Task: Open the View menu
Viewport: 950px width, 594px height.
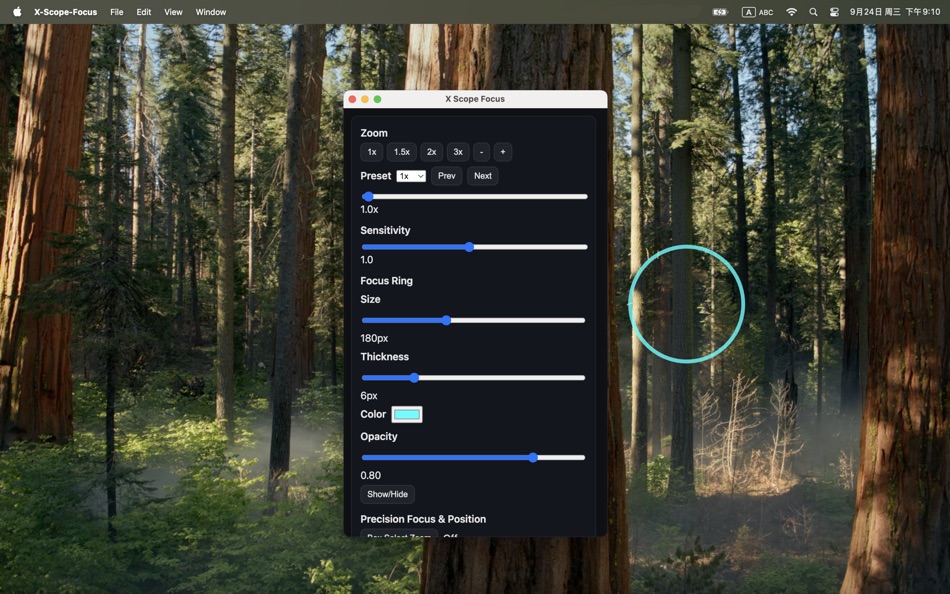Action: coord(172,11)
